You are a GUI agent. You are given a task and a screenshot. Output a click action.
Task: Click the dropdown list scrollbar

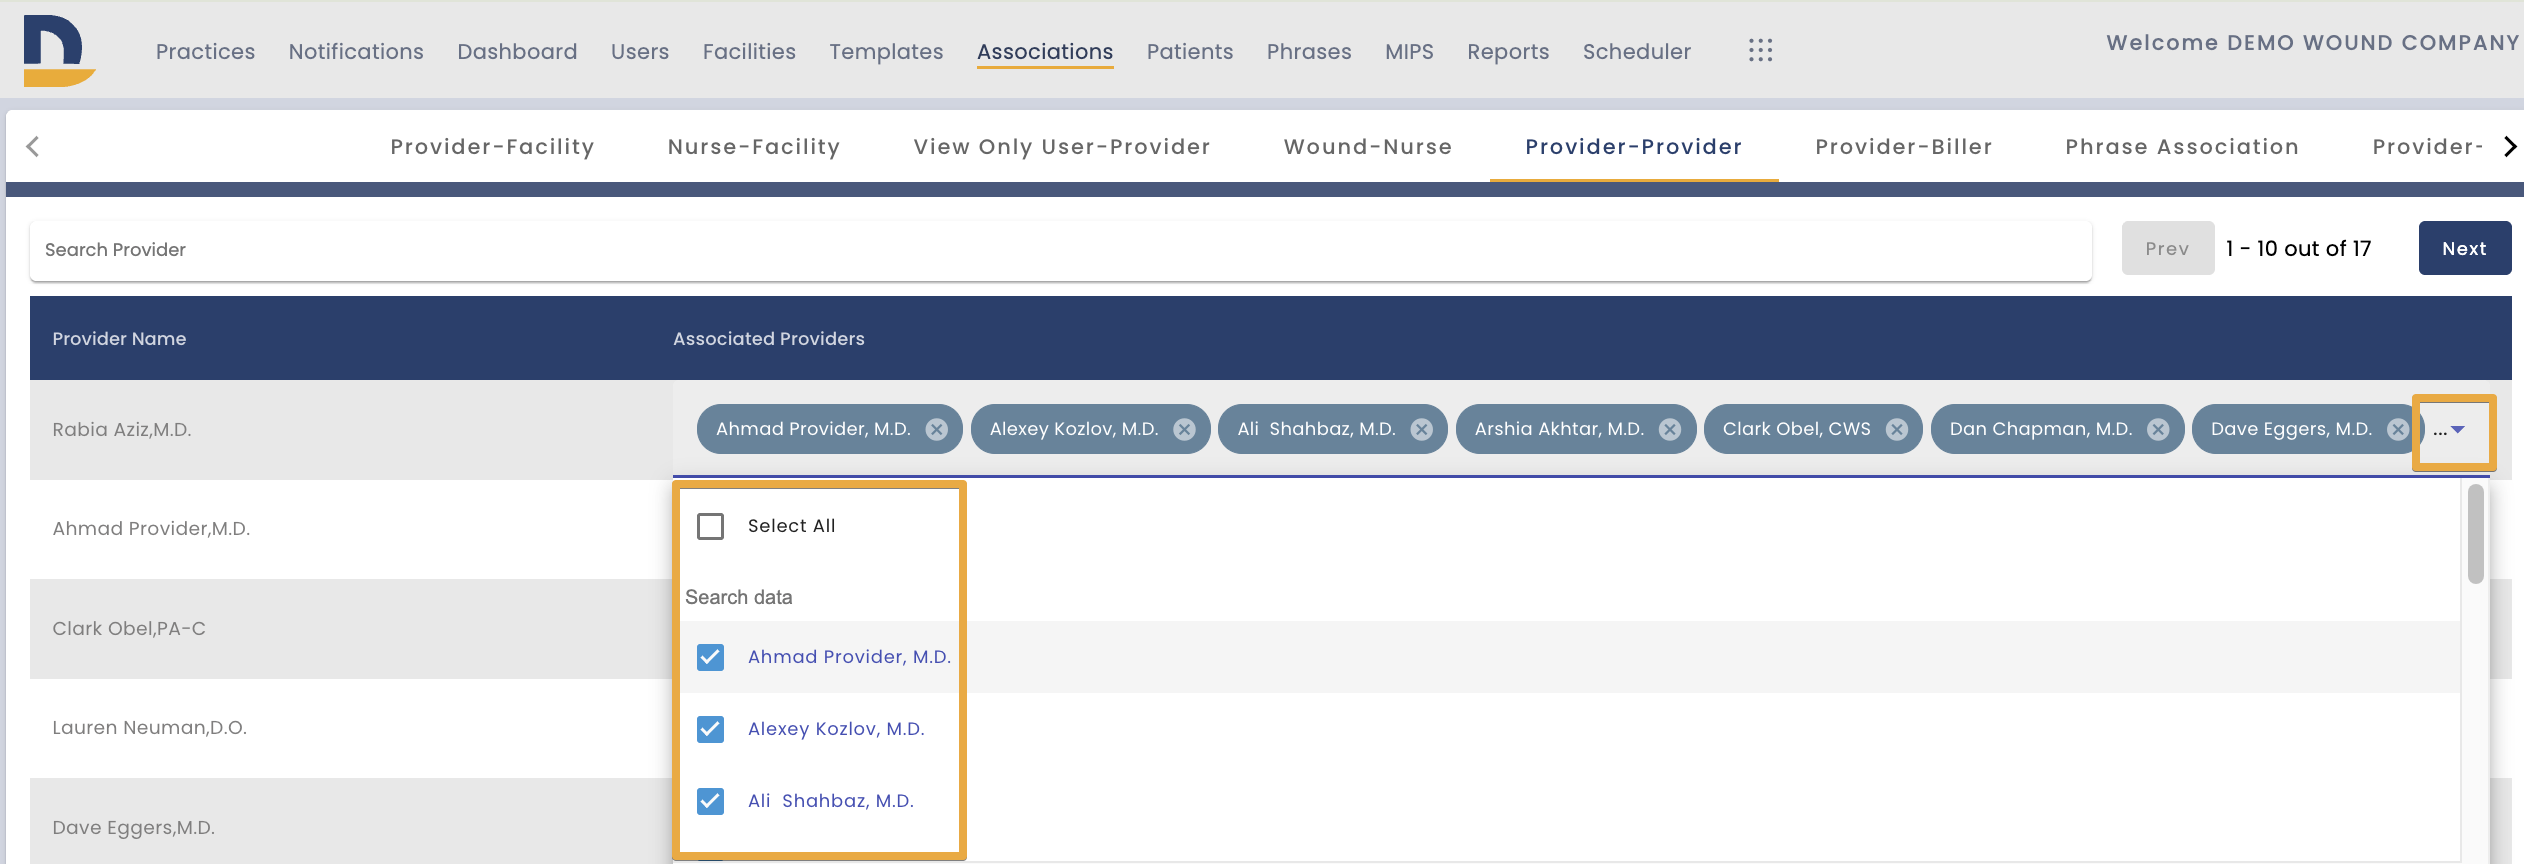pyautogui.click(x=2476, y=534)
